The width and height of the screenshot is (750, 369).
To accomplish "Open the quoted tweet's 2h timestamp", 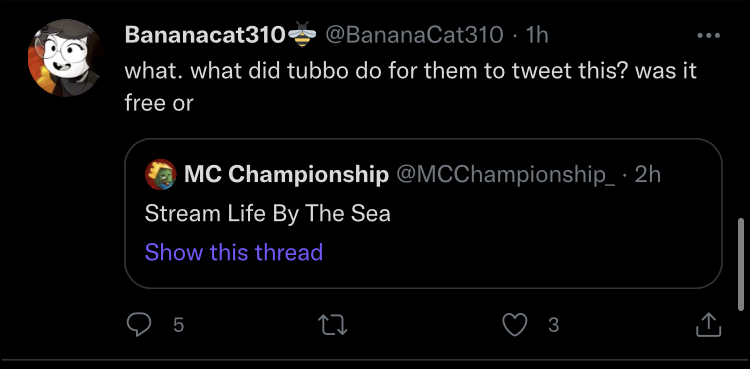I will (x=648, y=175).
